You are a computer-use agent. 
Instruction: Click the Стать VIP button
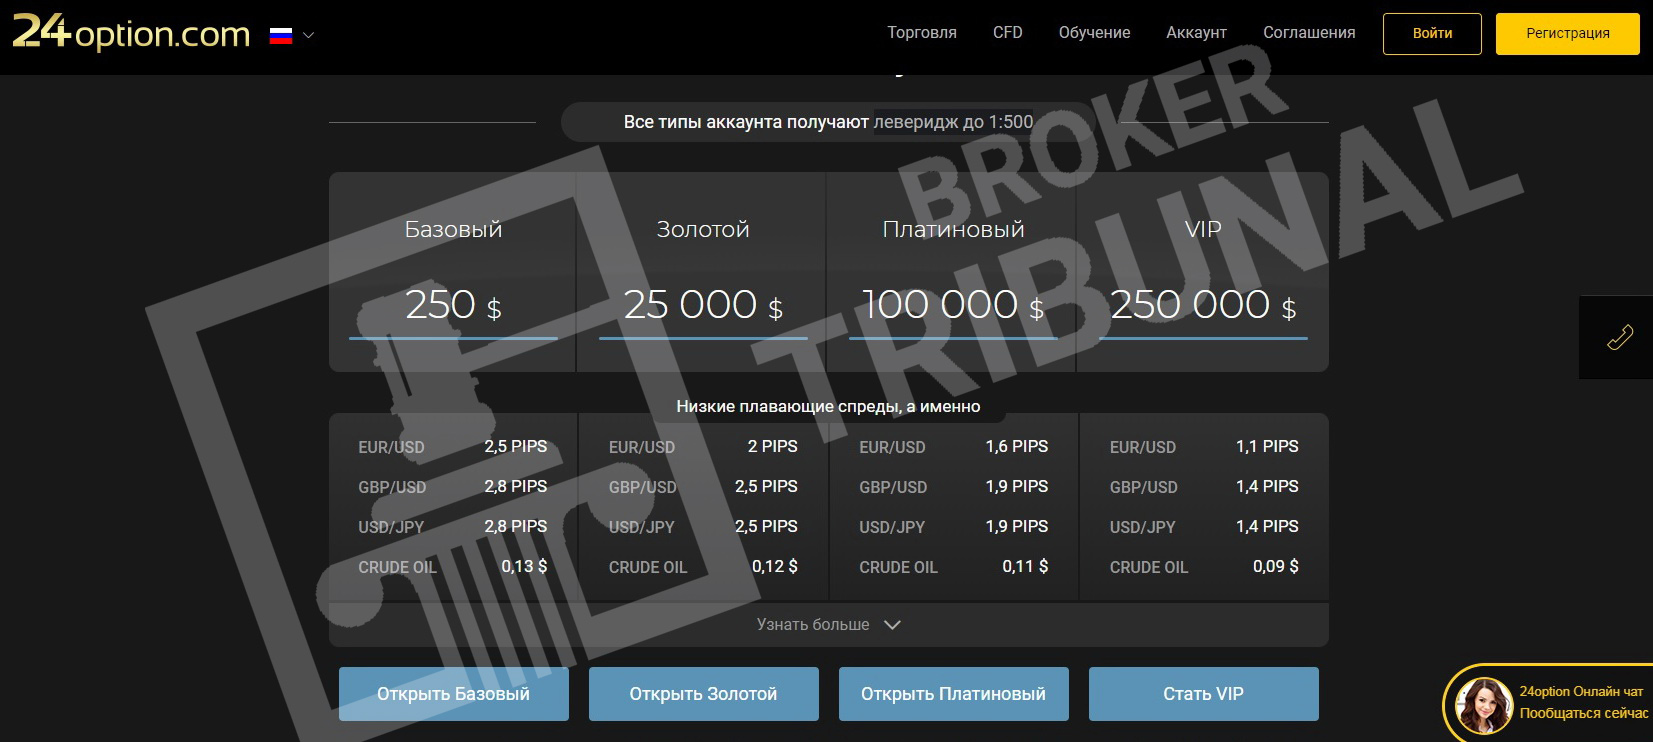coord(1203,694)
